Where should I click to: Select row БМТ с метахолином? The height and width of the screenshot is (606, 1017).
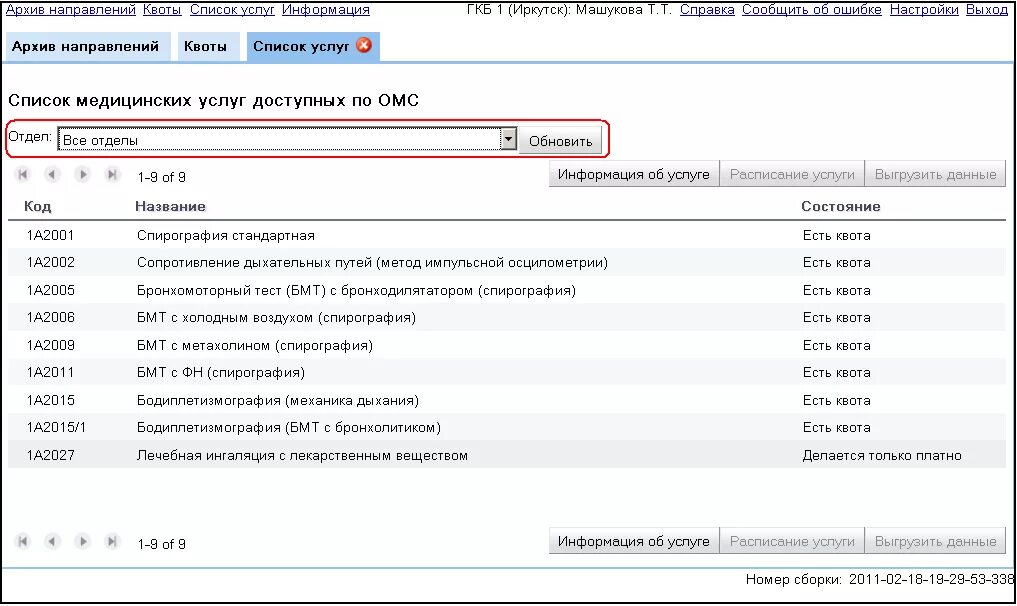click(507, 345)
